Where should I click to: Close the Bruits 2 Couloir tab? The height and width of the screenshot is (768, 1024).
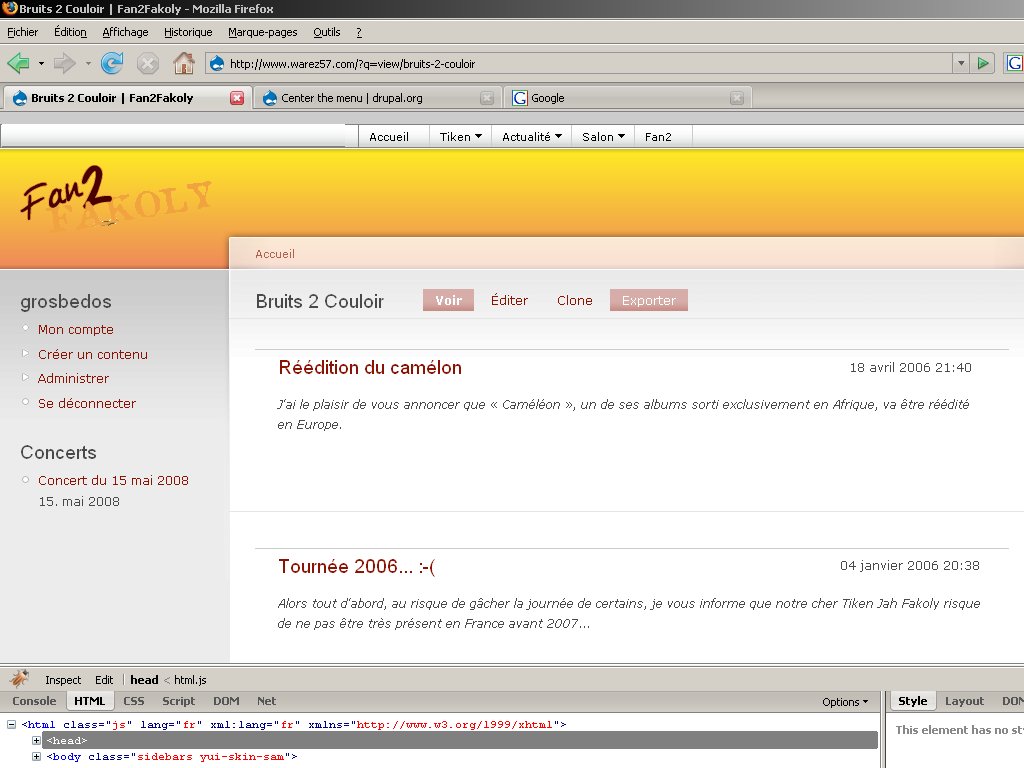[237, 98]
